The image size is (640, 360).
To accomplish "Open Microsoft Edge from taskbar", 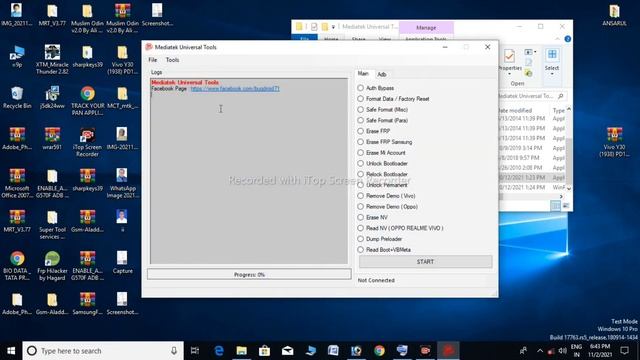I will 219,350.
